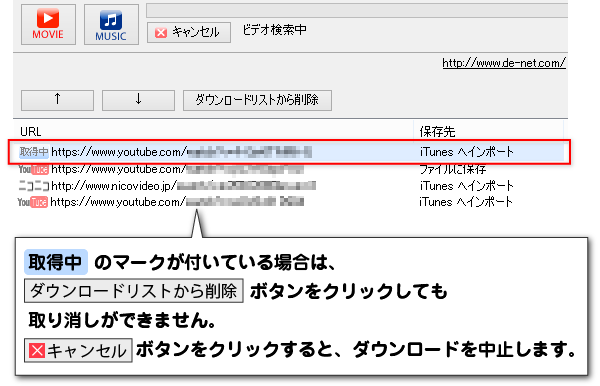Select the row marked 取得中
Screen dimensions: 600x386
[x=290, y=152]
